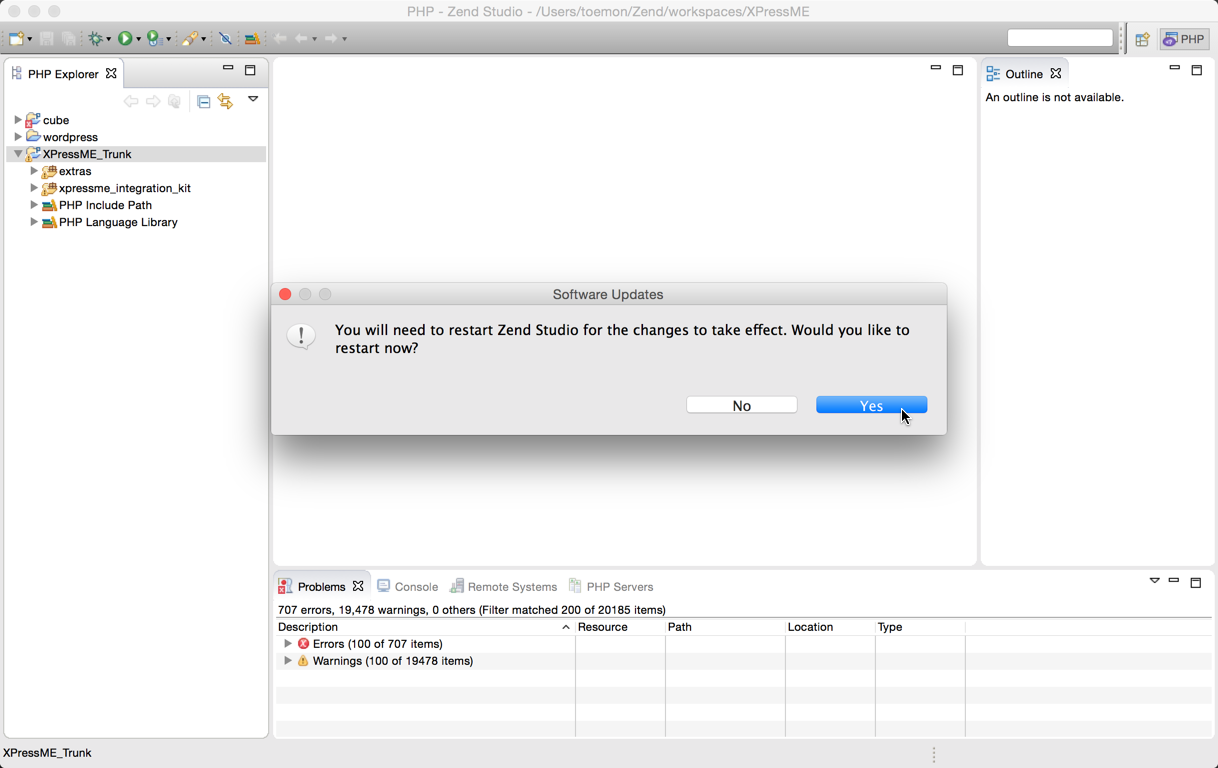1218x768 pixels.
Task: Maximize the PHP Explorer panel
Action: point(250,70)
